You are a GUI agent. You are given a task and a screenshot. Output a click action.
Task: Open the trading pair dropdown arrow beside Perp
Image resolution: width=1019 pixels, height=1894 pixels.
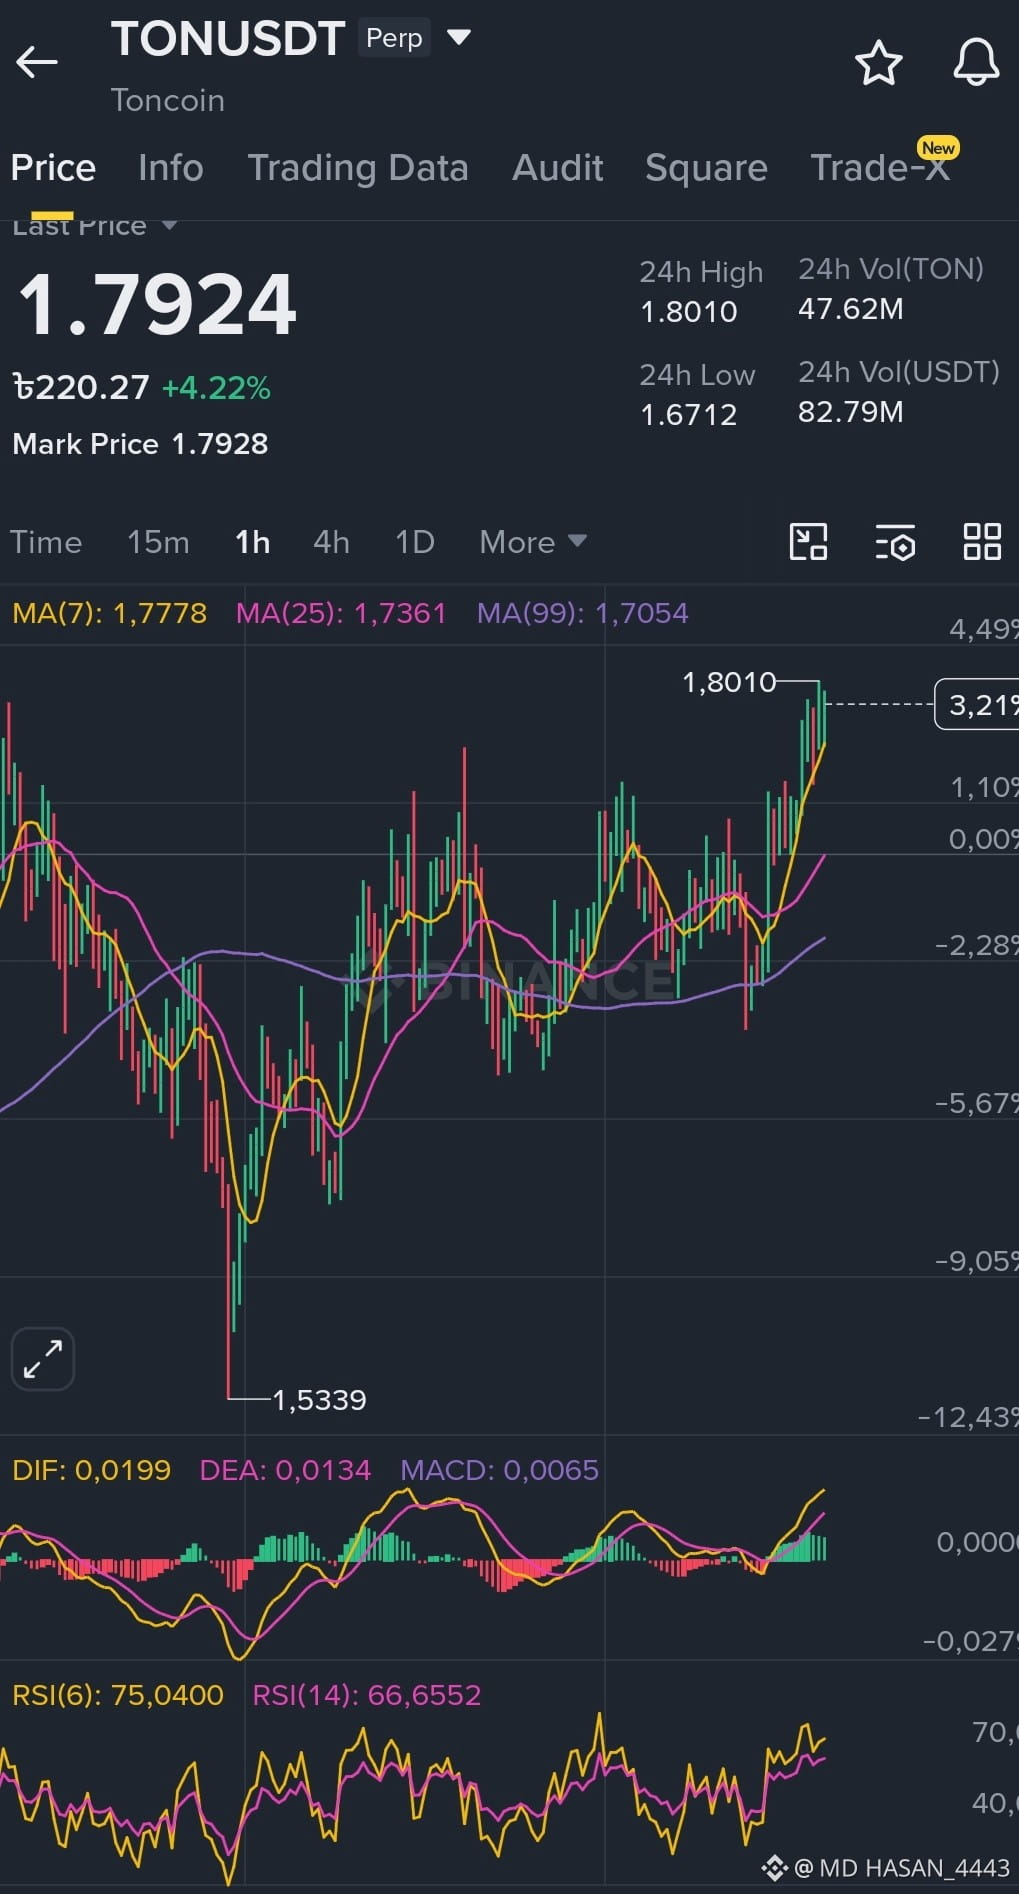(459, 38)
